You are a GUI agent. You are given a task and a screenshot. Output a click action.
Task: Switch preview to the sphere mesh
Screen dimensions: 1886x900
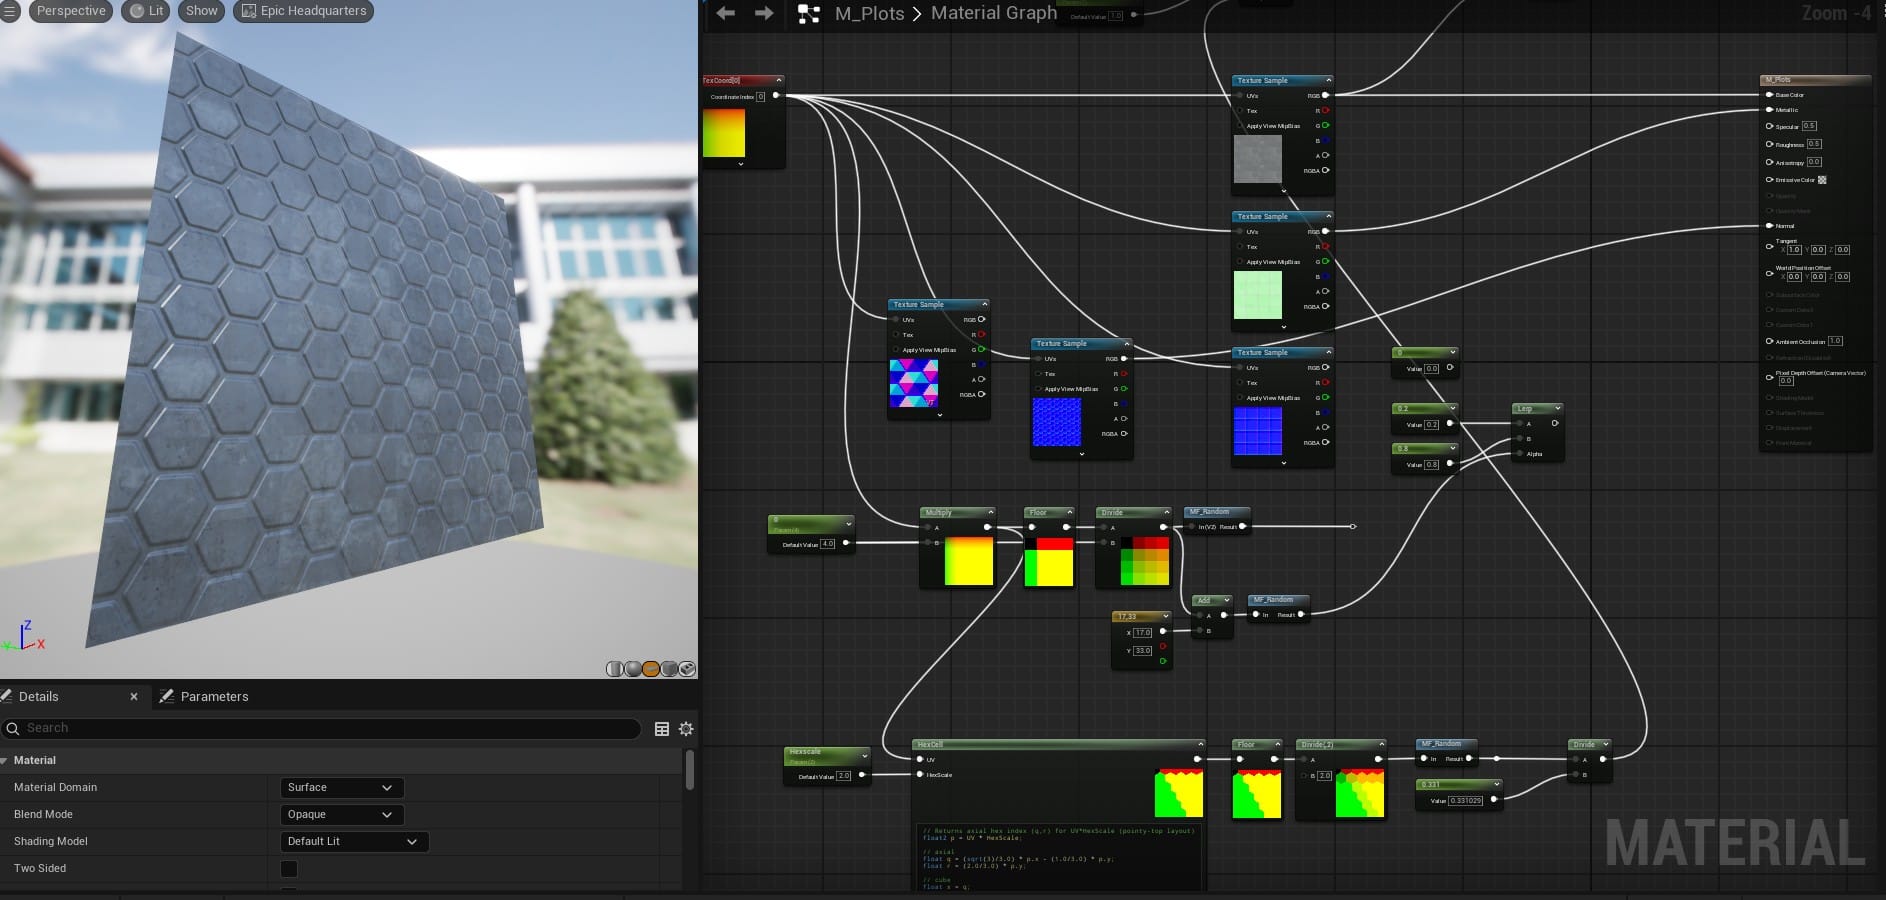633,669
